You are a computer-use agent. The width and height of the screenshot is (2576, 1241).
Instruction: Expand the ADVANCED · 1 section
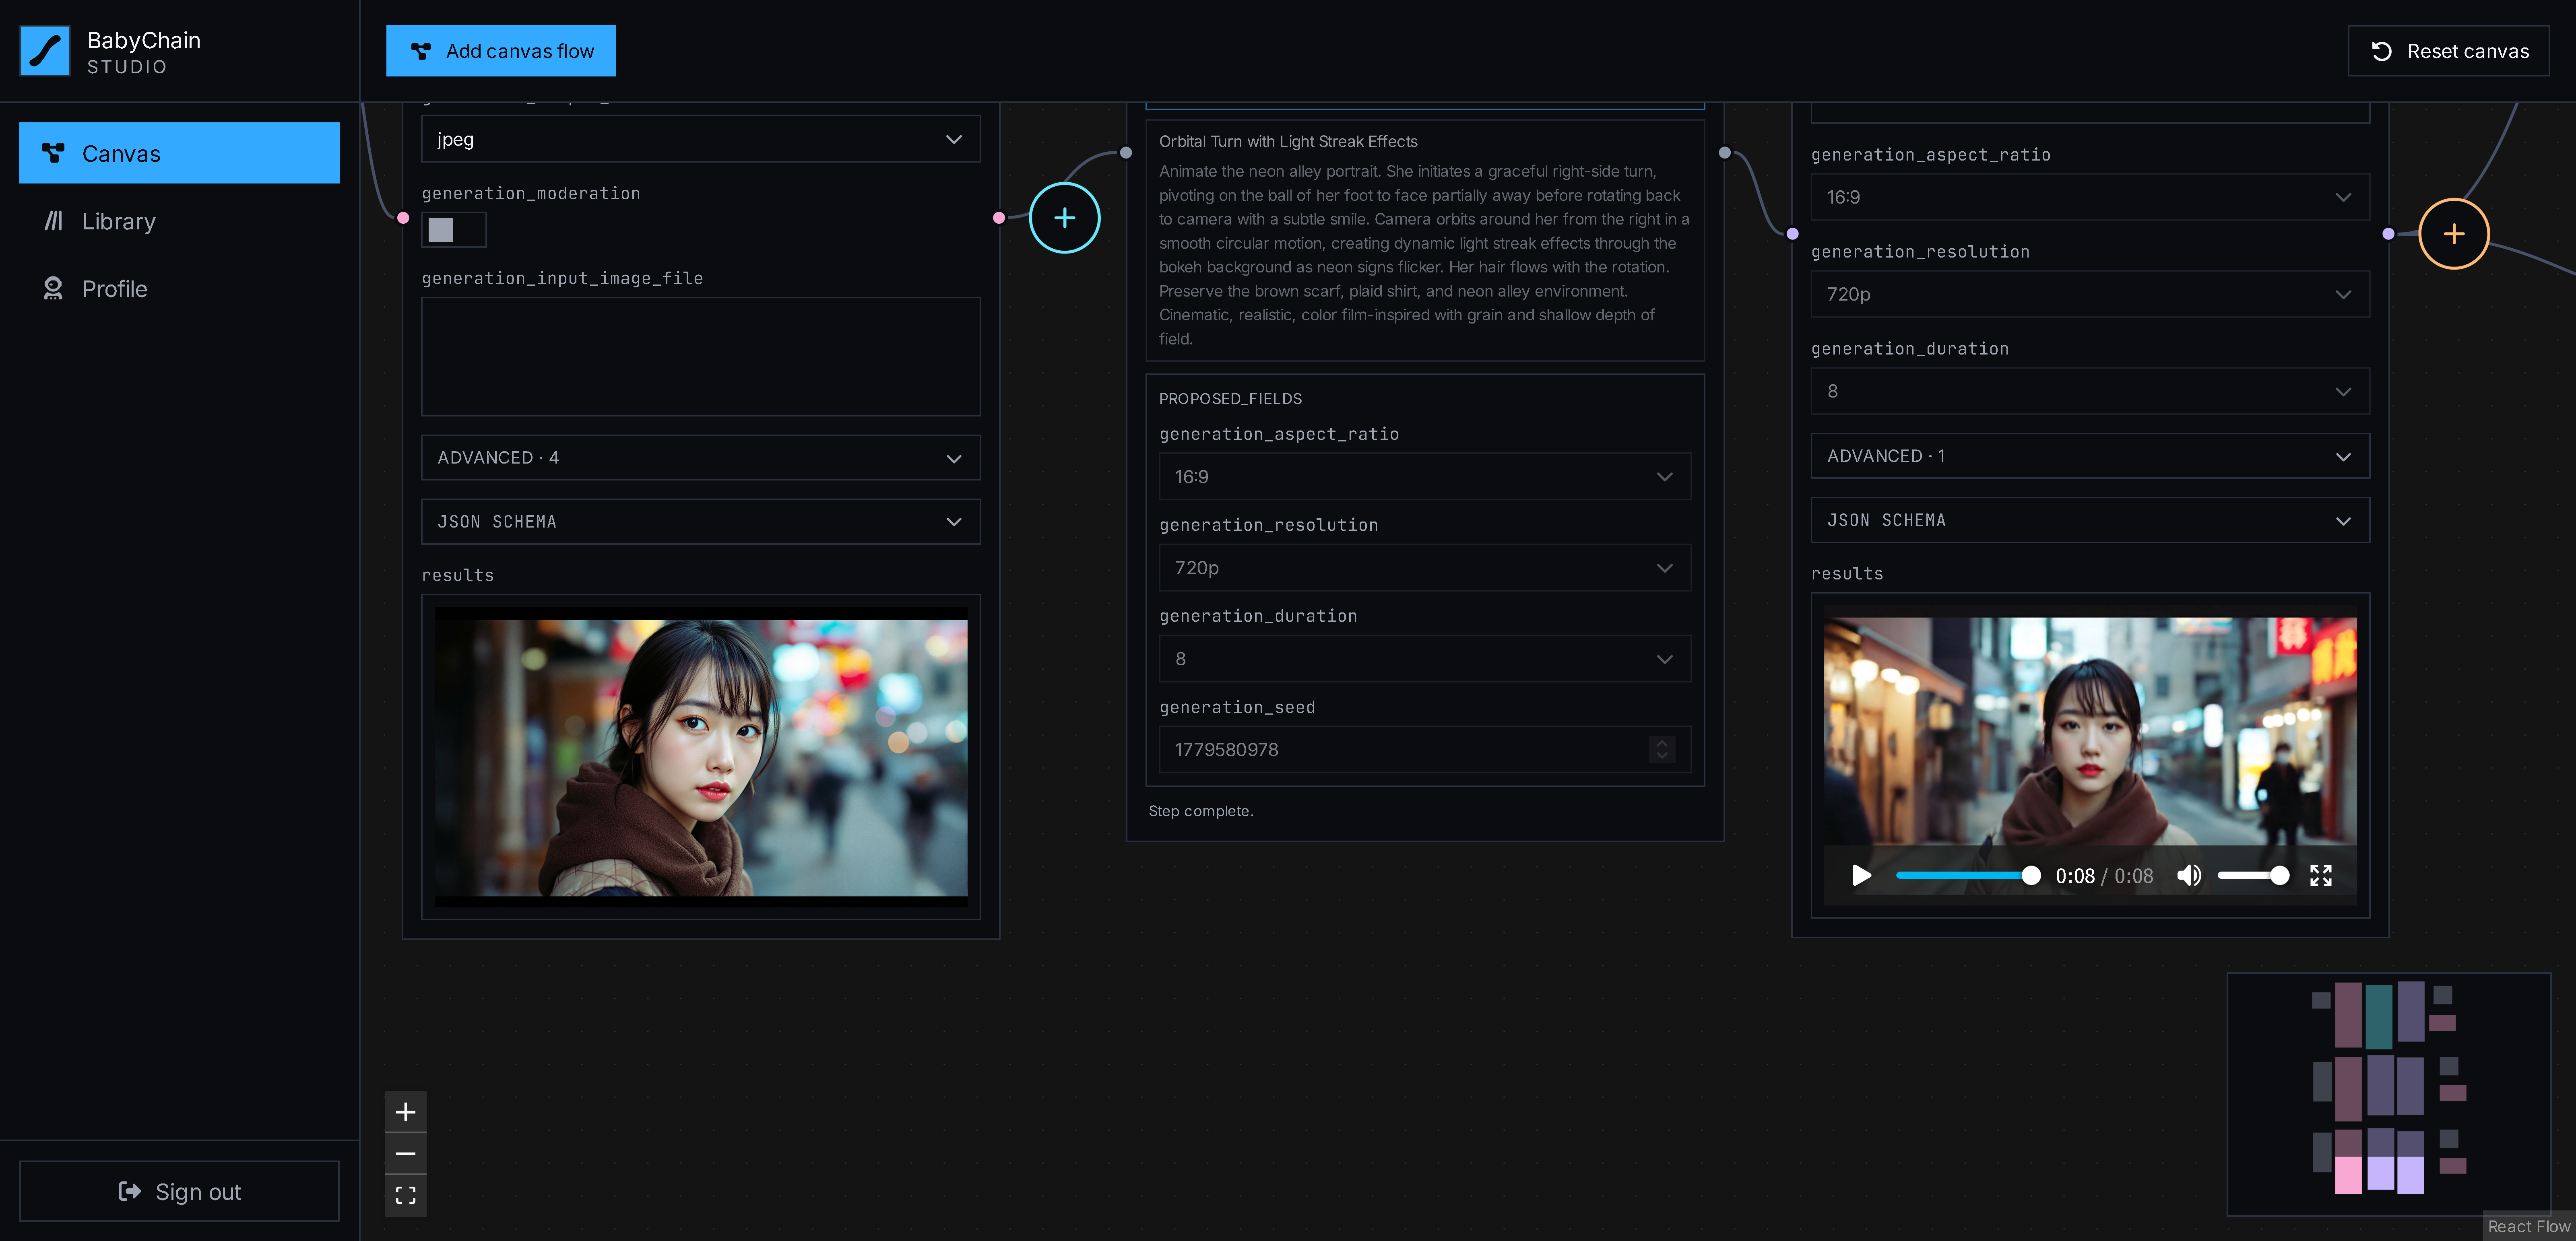pyautogui.click(x=2090, y=456)
